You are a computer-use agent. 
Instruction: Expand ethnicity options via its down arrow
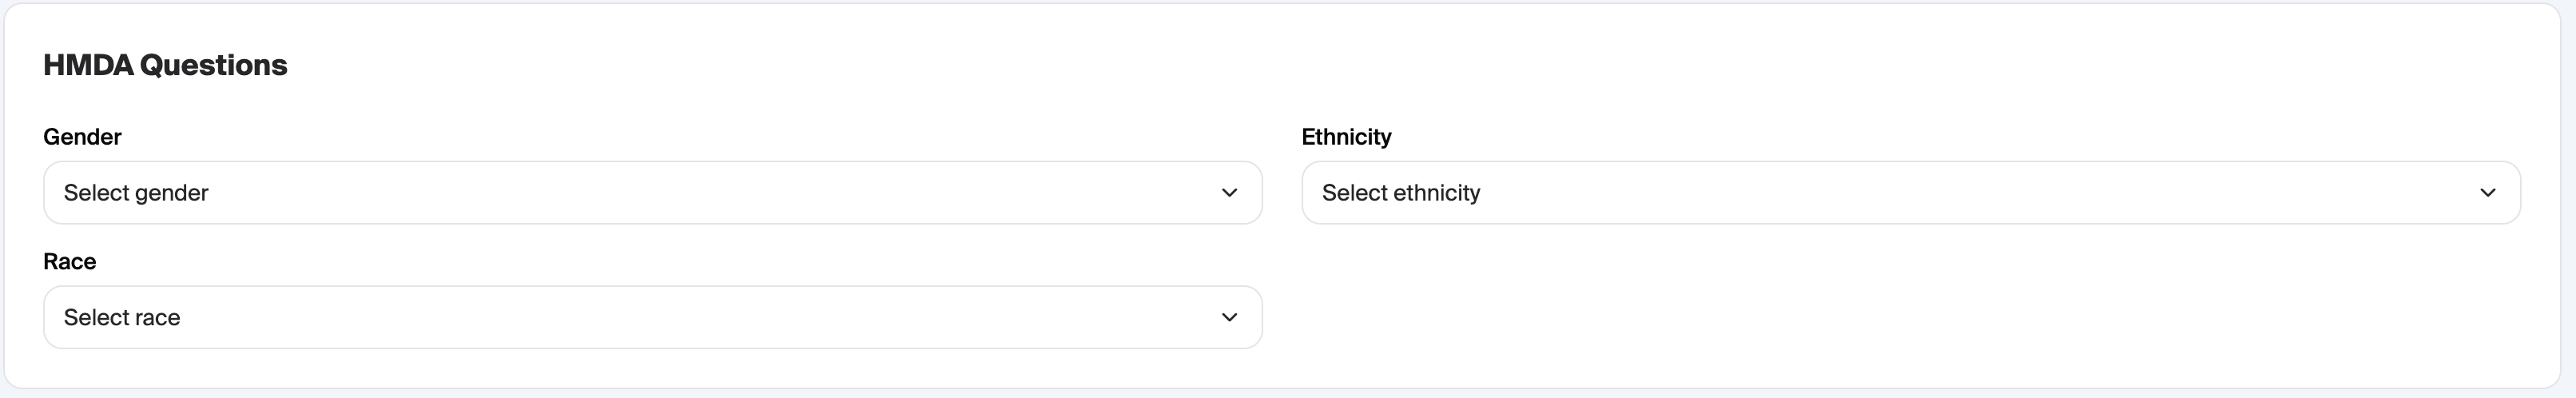tap(2487, 192)
